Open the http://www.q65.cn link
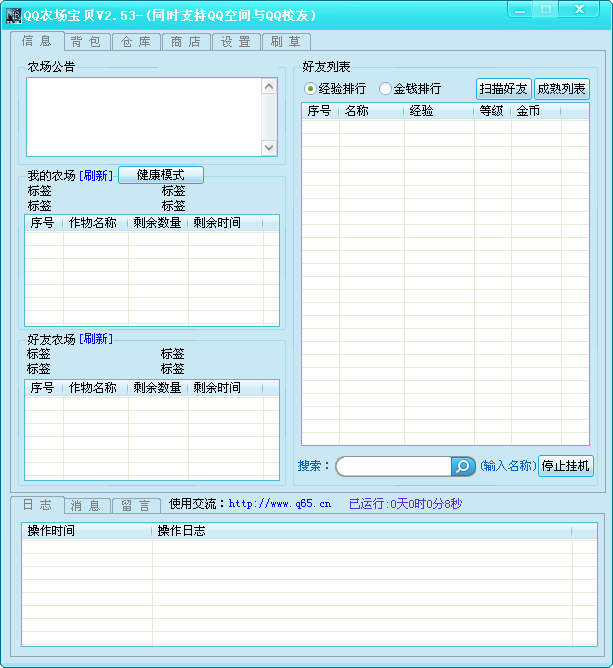 pyautogui.click(x=280, y=504)
